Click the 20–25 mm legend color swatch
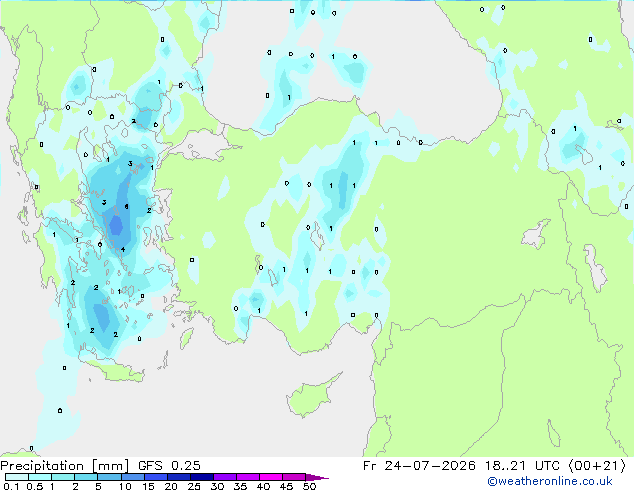 179,477
